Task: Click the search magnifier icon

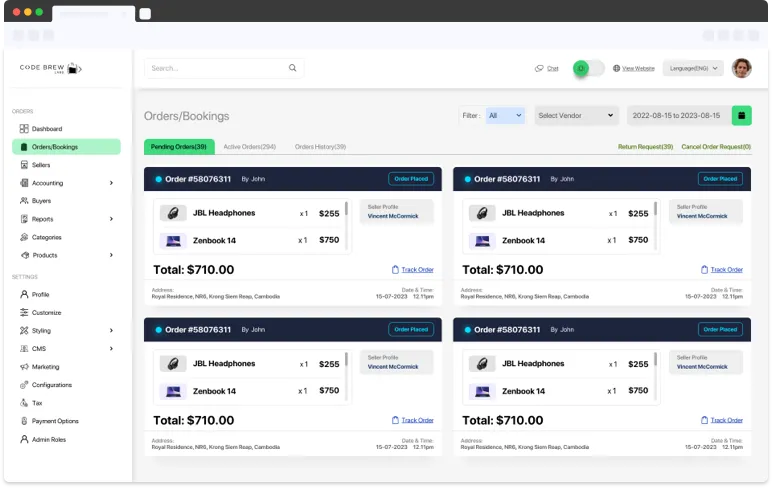Action: coord(293,68)
